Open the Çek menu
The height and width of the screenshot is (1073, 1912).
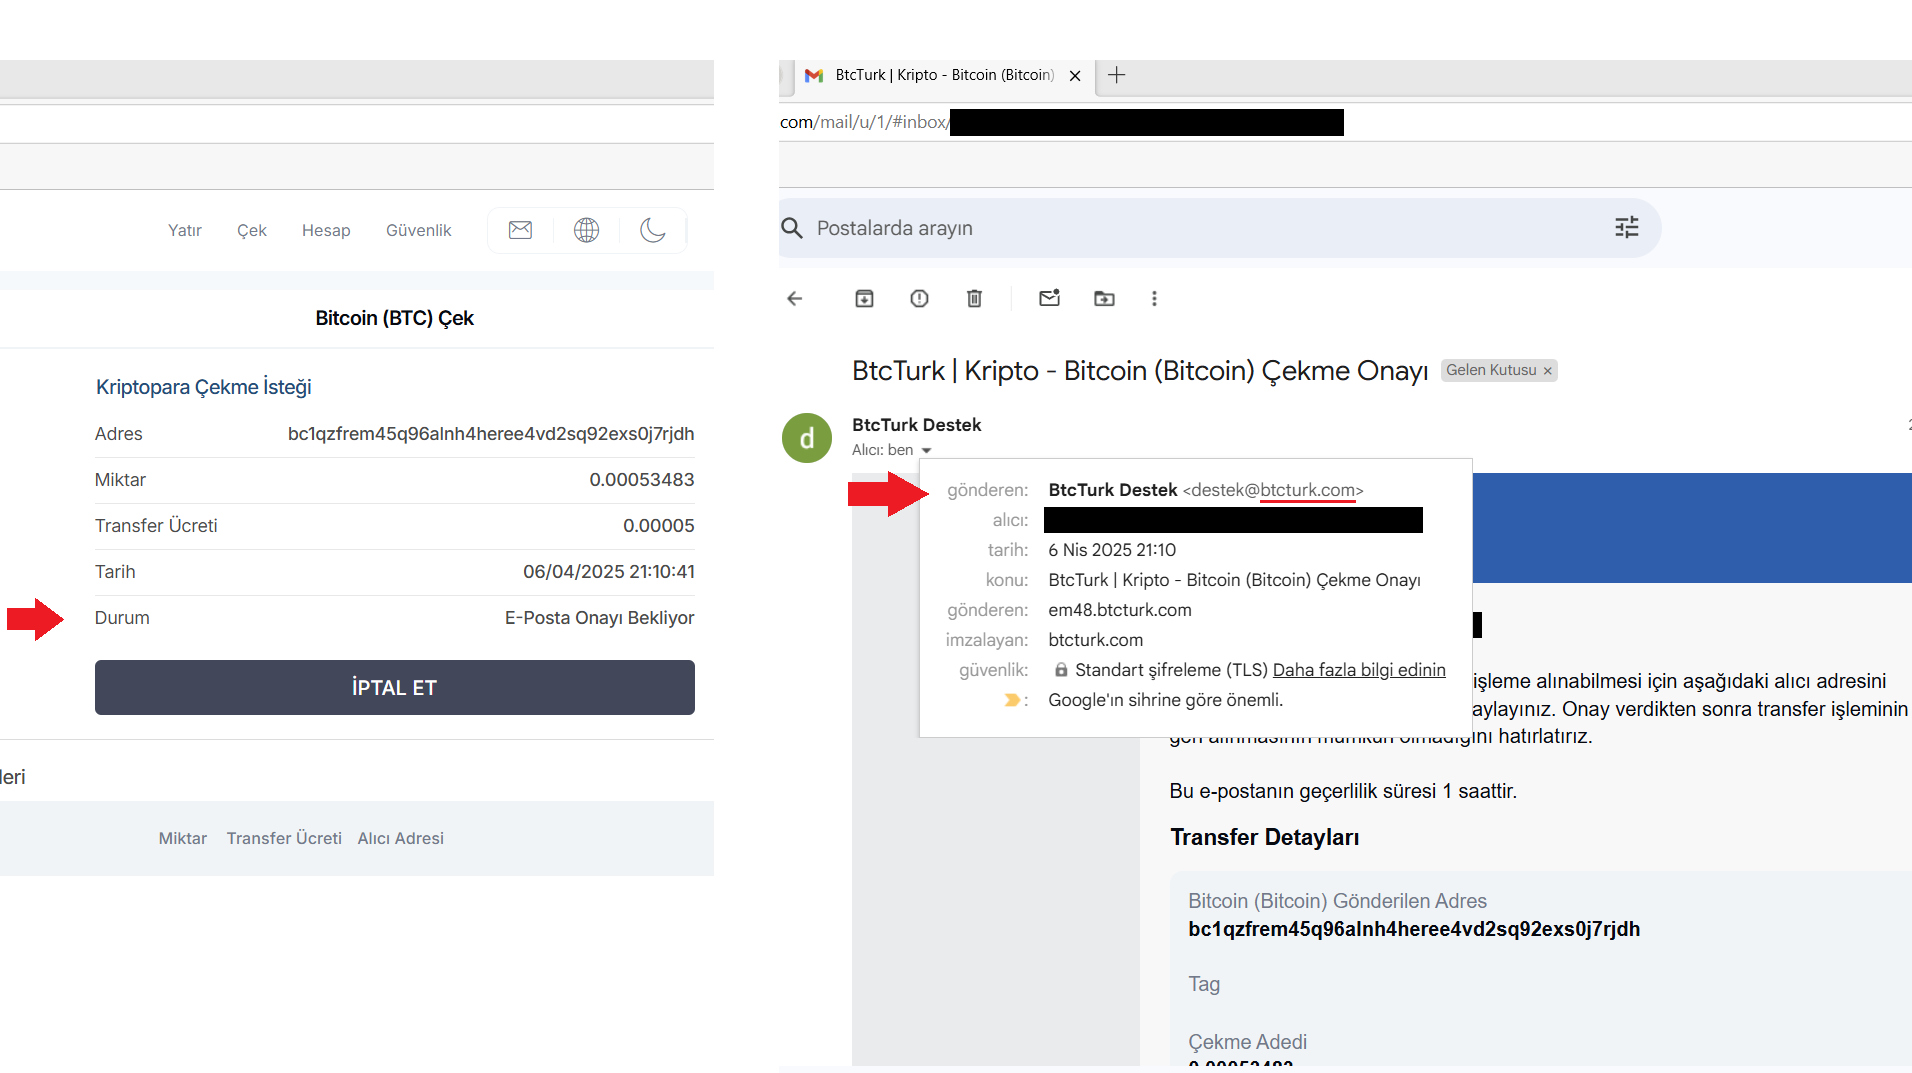click(x=252, y=231)
